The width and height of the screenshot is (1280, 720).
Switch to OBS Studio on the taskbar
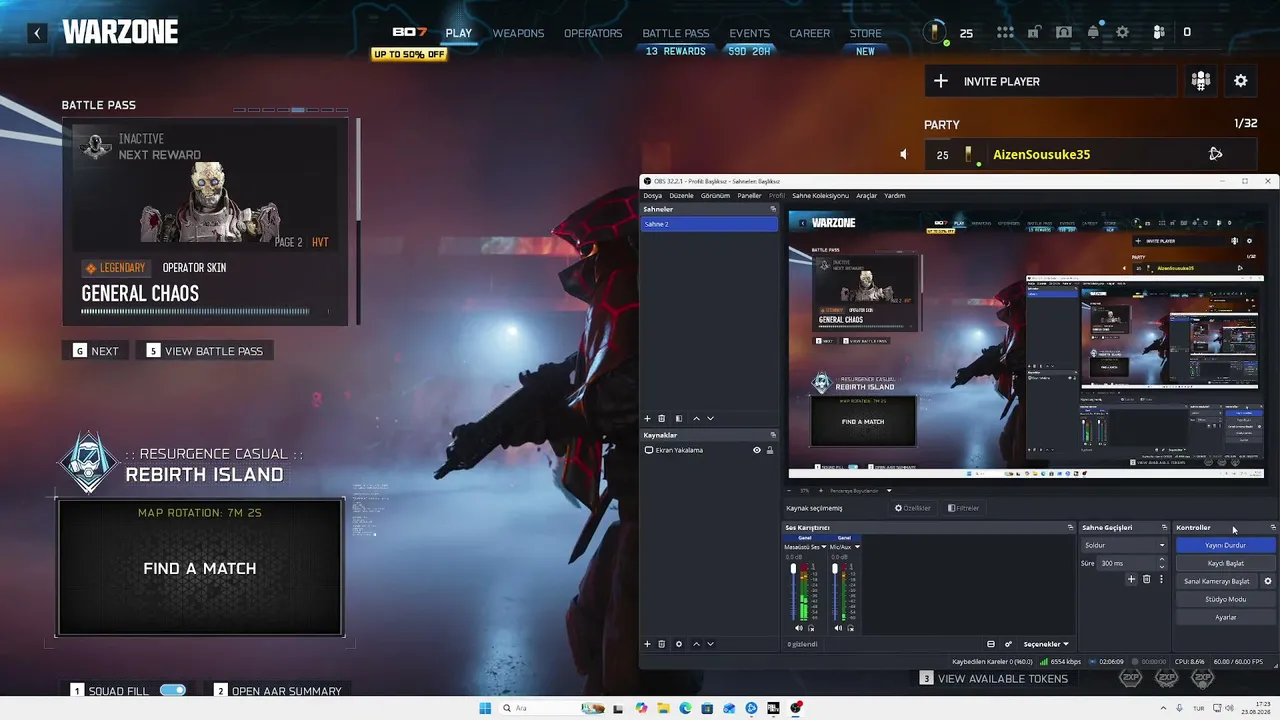point(796,708)
